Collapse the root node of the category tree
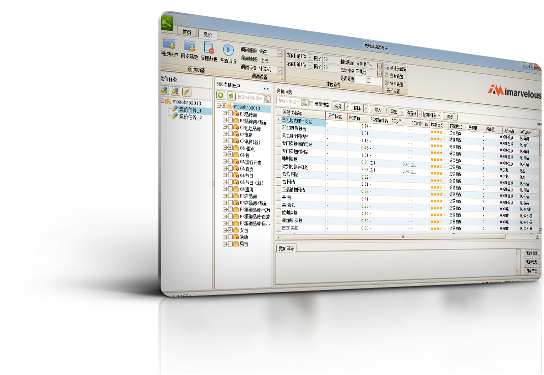This screenshot has width=544, height=375. pyautogui.click(x=219, y=106)
